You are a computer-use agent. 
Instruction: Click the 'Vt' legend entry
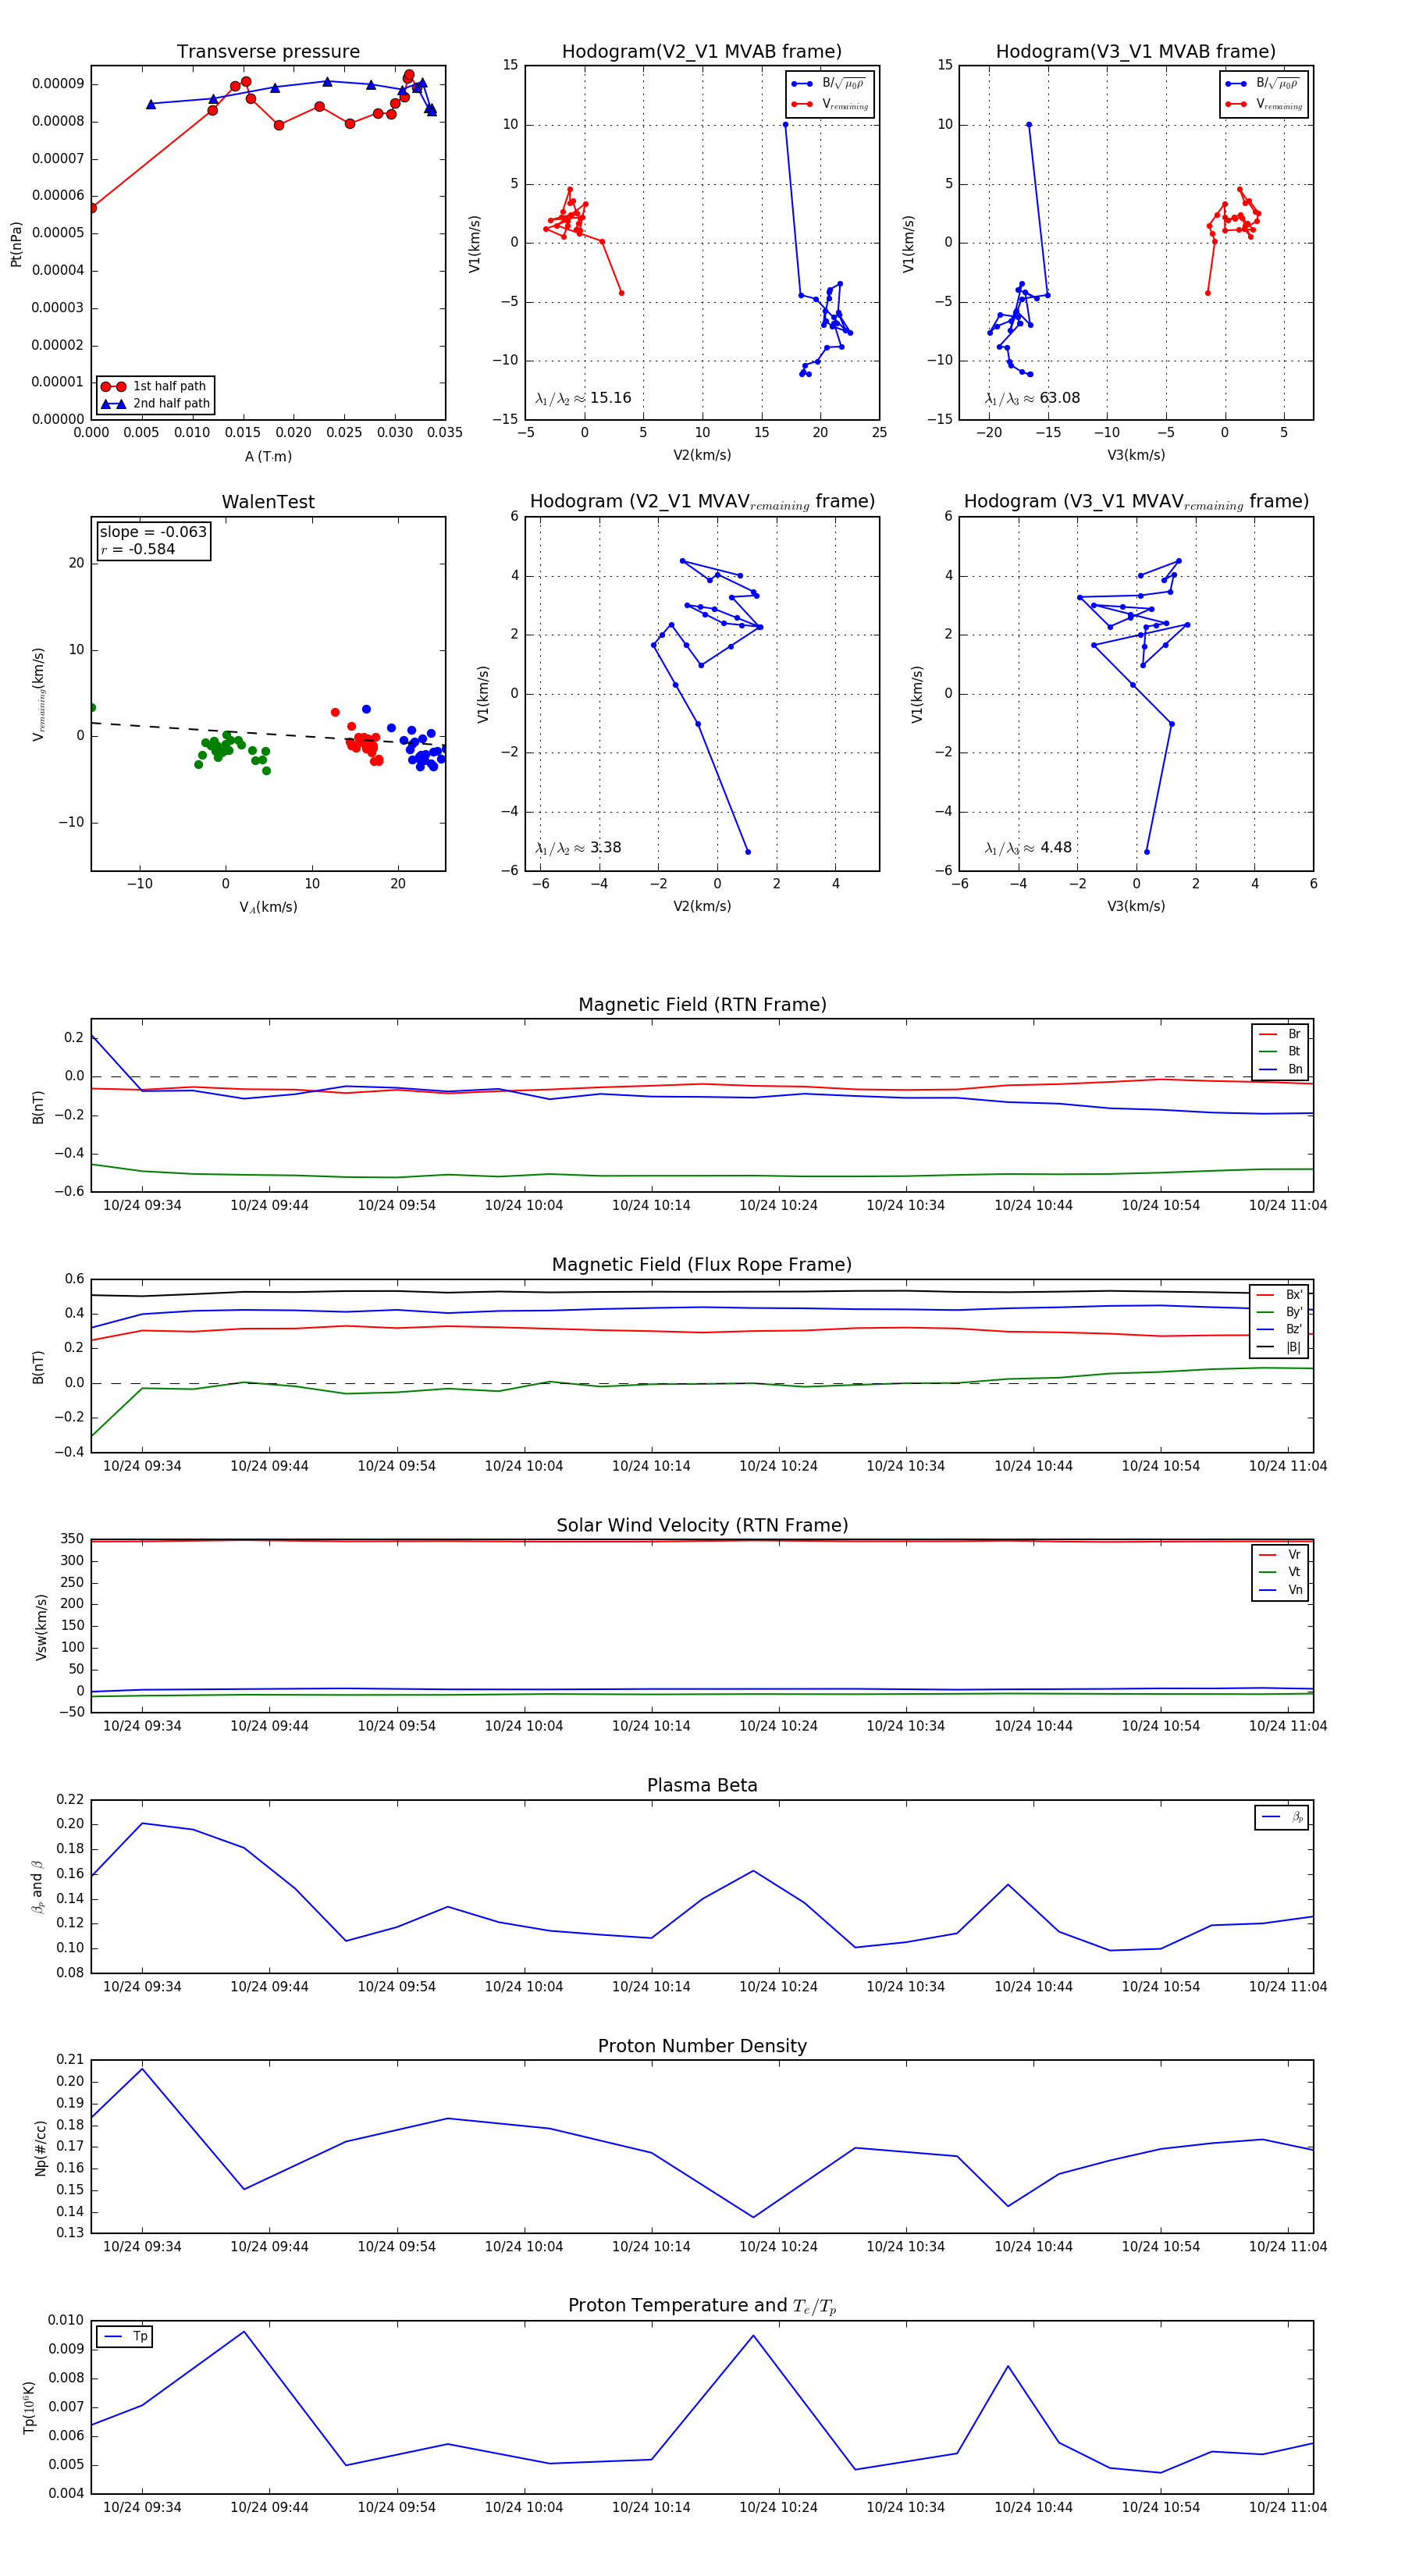[1281, 1572]
